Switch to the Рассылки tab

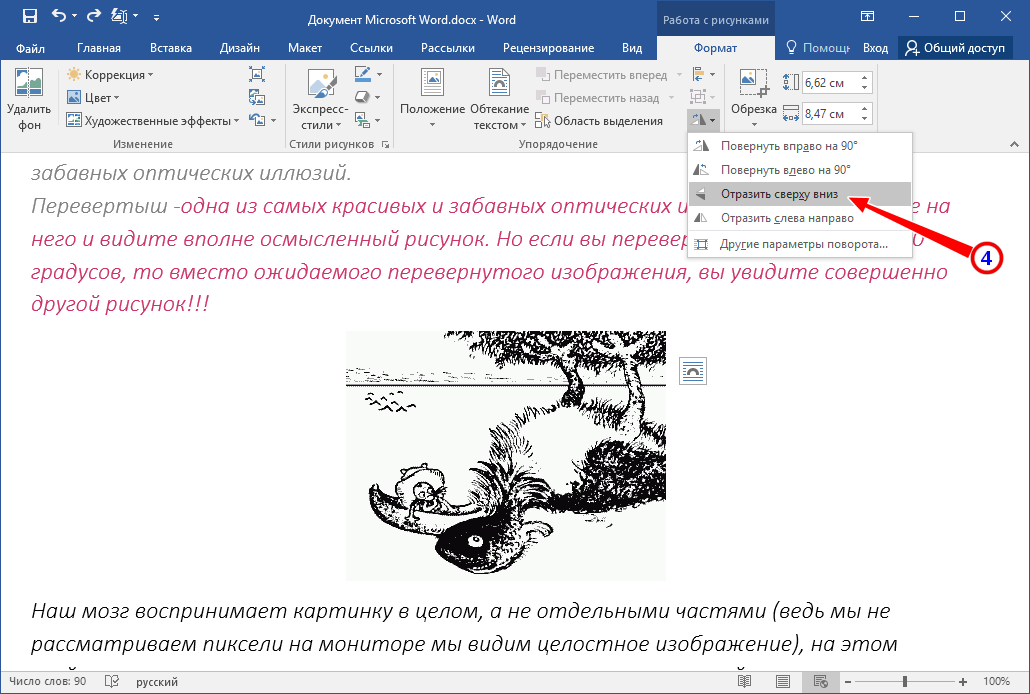[448, 48]
